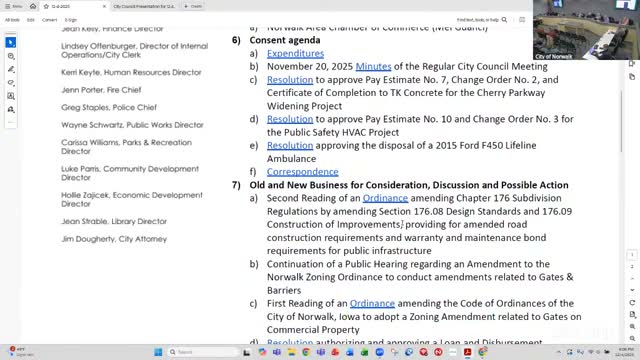Click the Create new tab button
640x360 pixels.
tap(193, 7)
